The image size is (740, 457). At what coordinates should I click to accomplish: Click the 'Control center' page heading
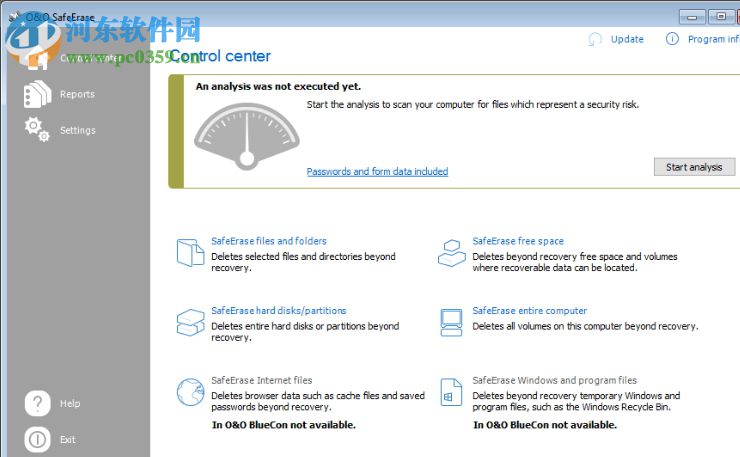tap(220, 56)
